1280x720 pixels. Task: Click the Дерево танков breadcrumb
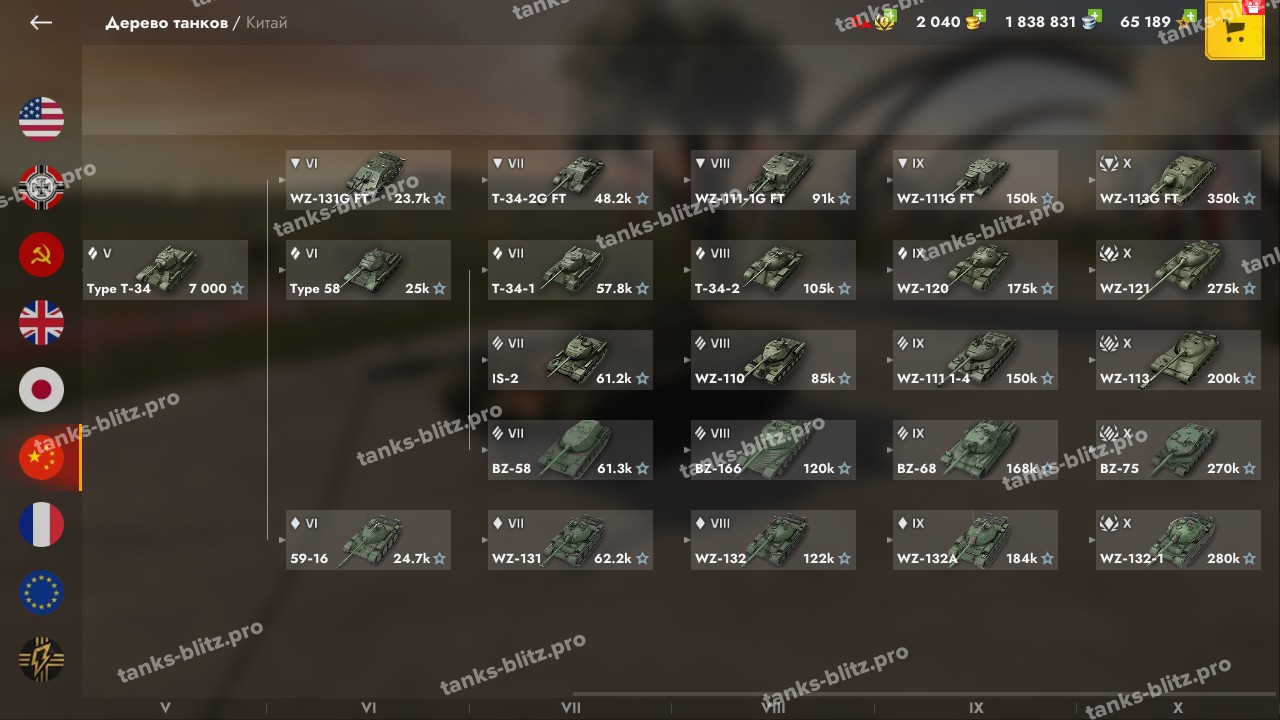tap(166, 22)
